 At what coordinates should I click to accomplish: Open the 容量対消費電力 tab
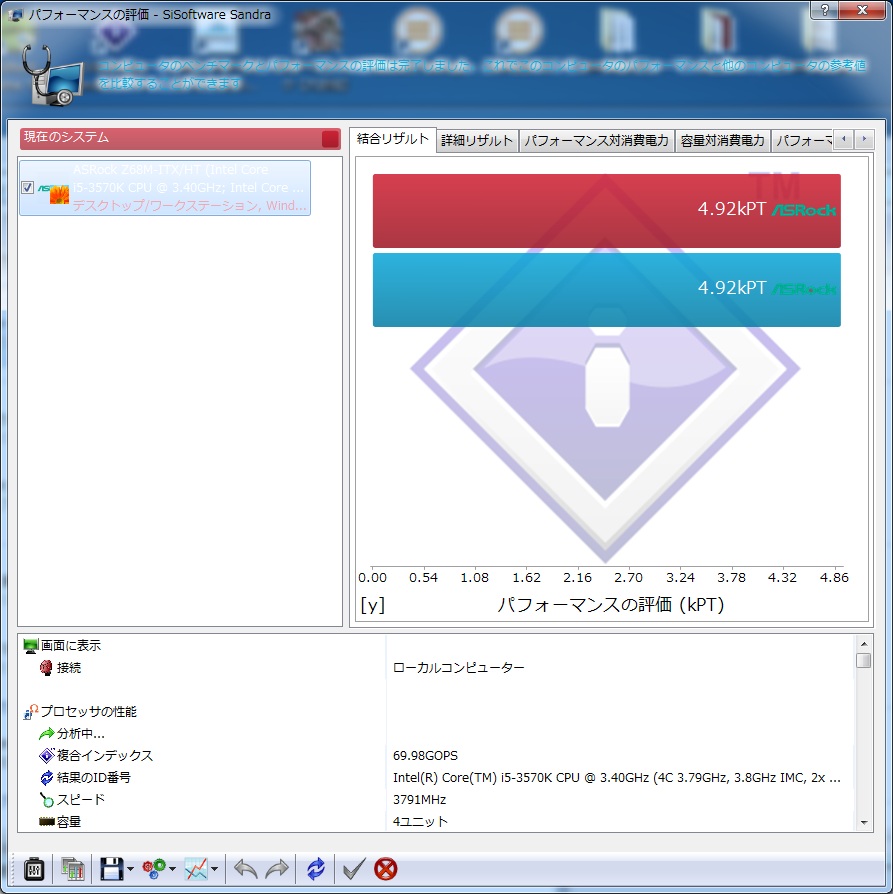(722, 140)
